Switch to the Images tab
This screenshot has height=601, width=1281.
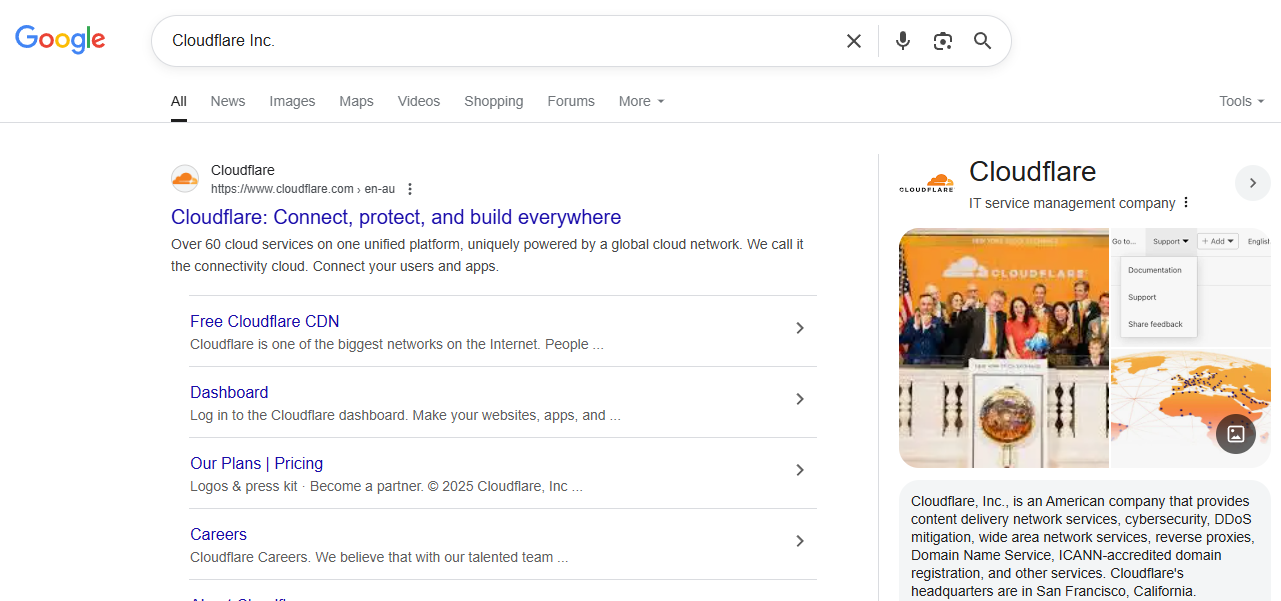click(292, 101)
